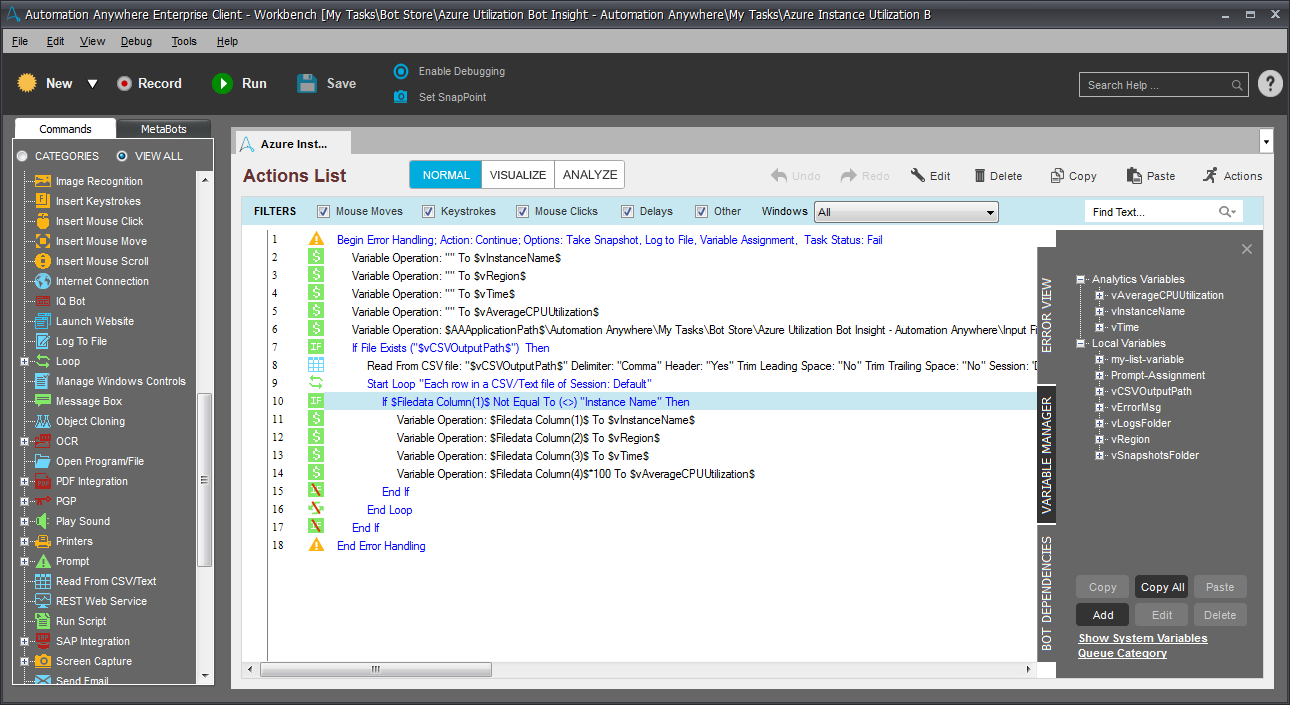Click the Delete trash icon in Actions List
This screenshot has width=1290, height=705.
click(980, 175)
